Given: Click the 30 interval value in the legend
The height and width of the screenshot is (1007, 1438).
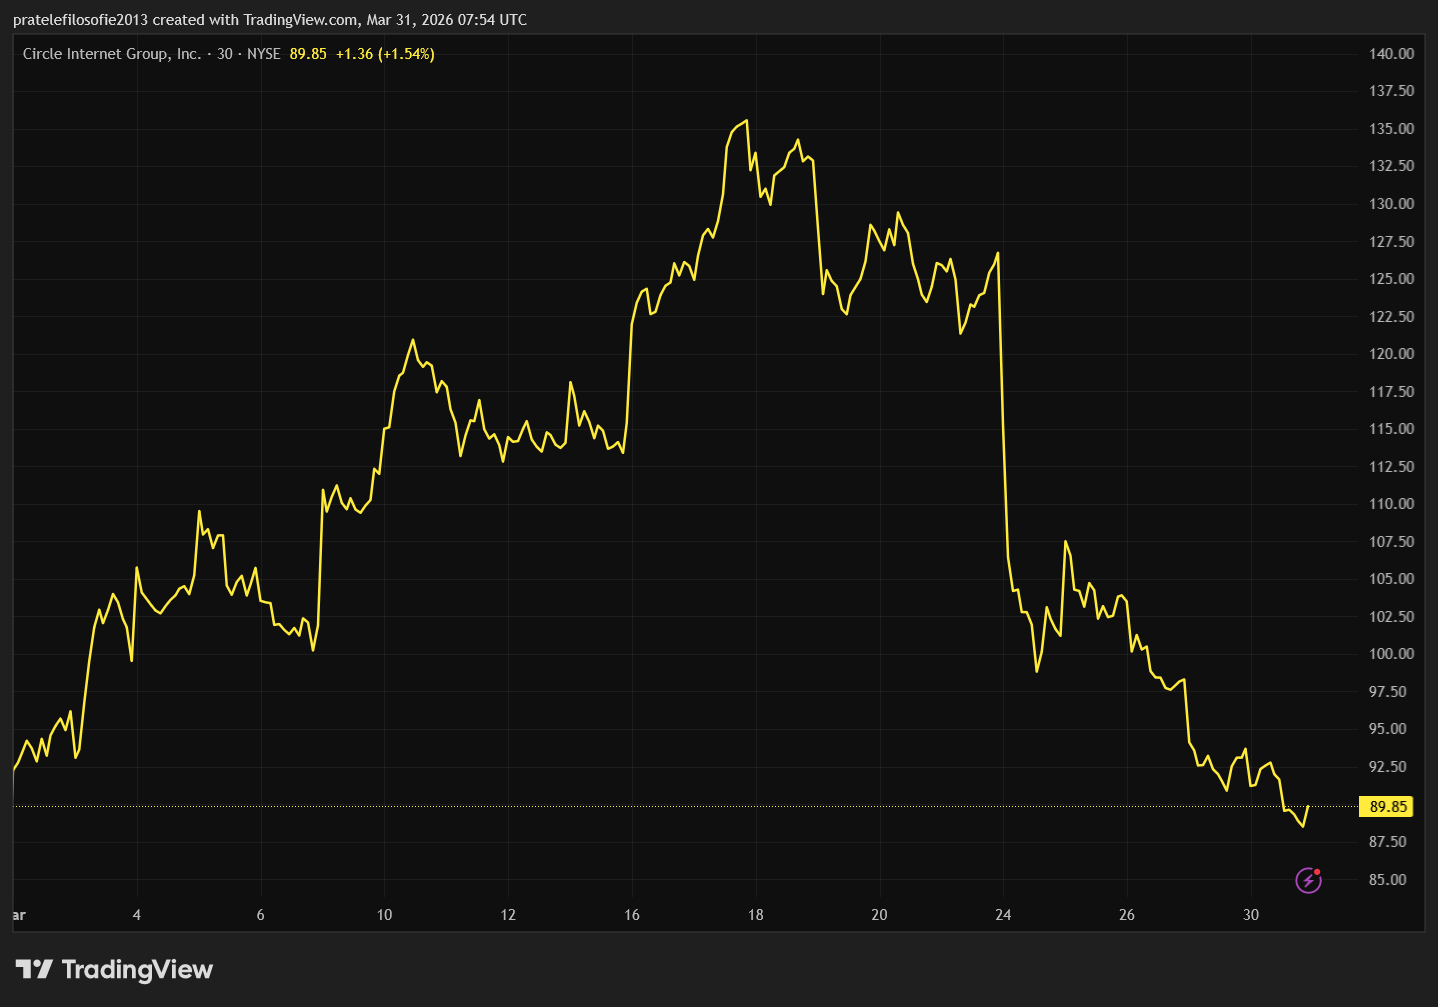Looking at the screenshot, I should point(225,54).
